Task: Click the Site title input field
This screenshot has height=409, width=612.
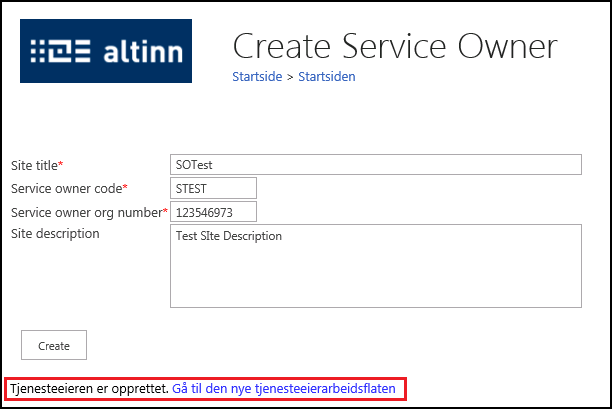Action: 376,165
